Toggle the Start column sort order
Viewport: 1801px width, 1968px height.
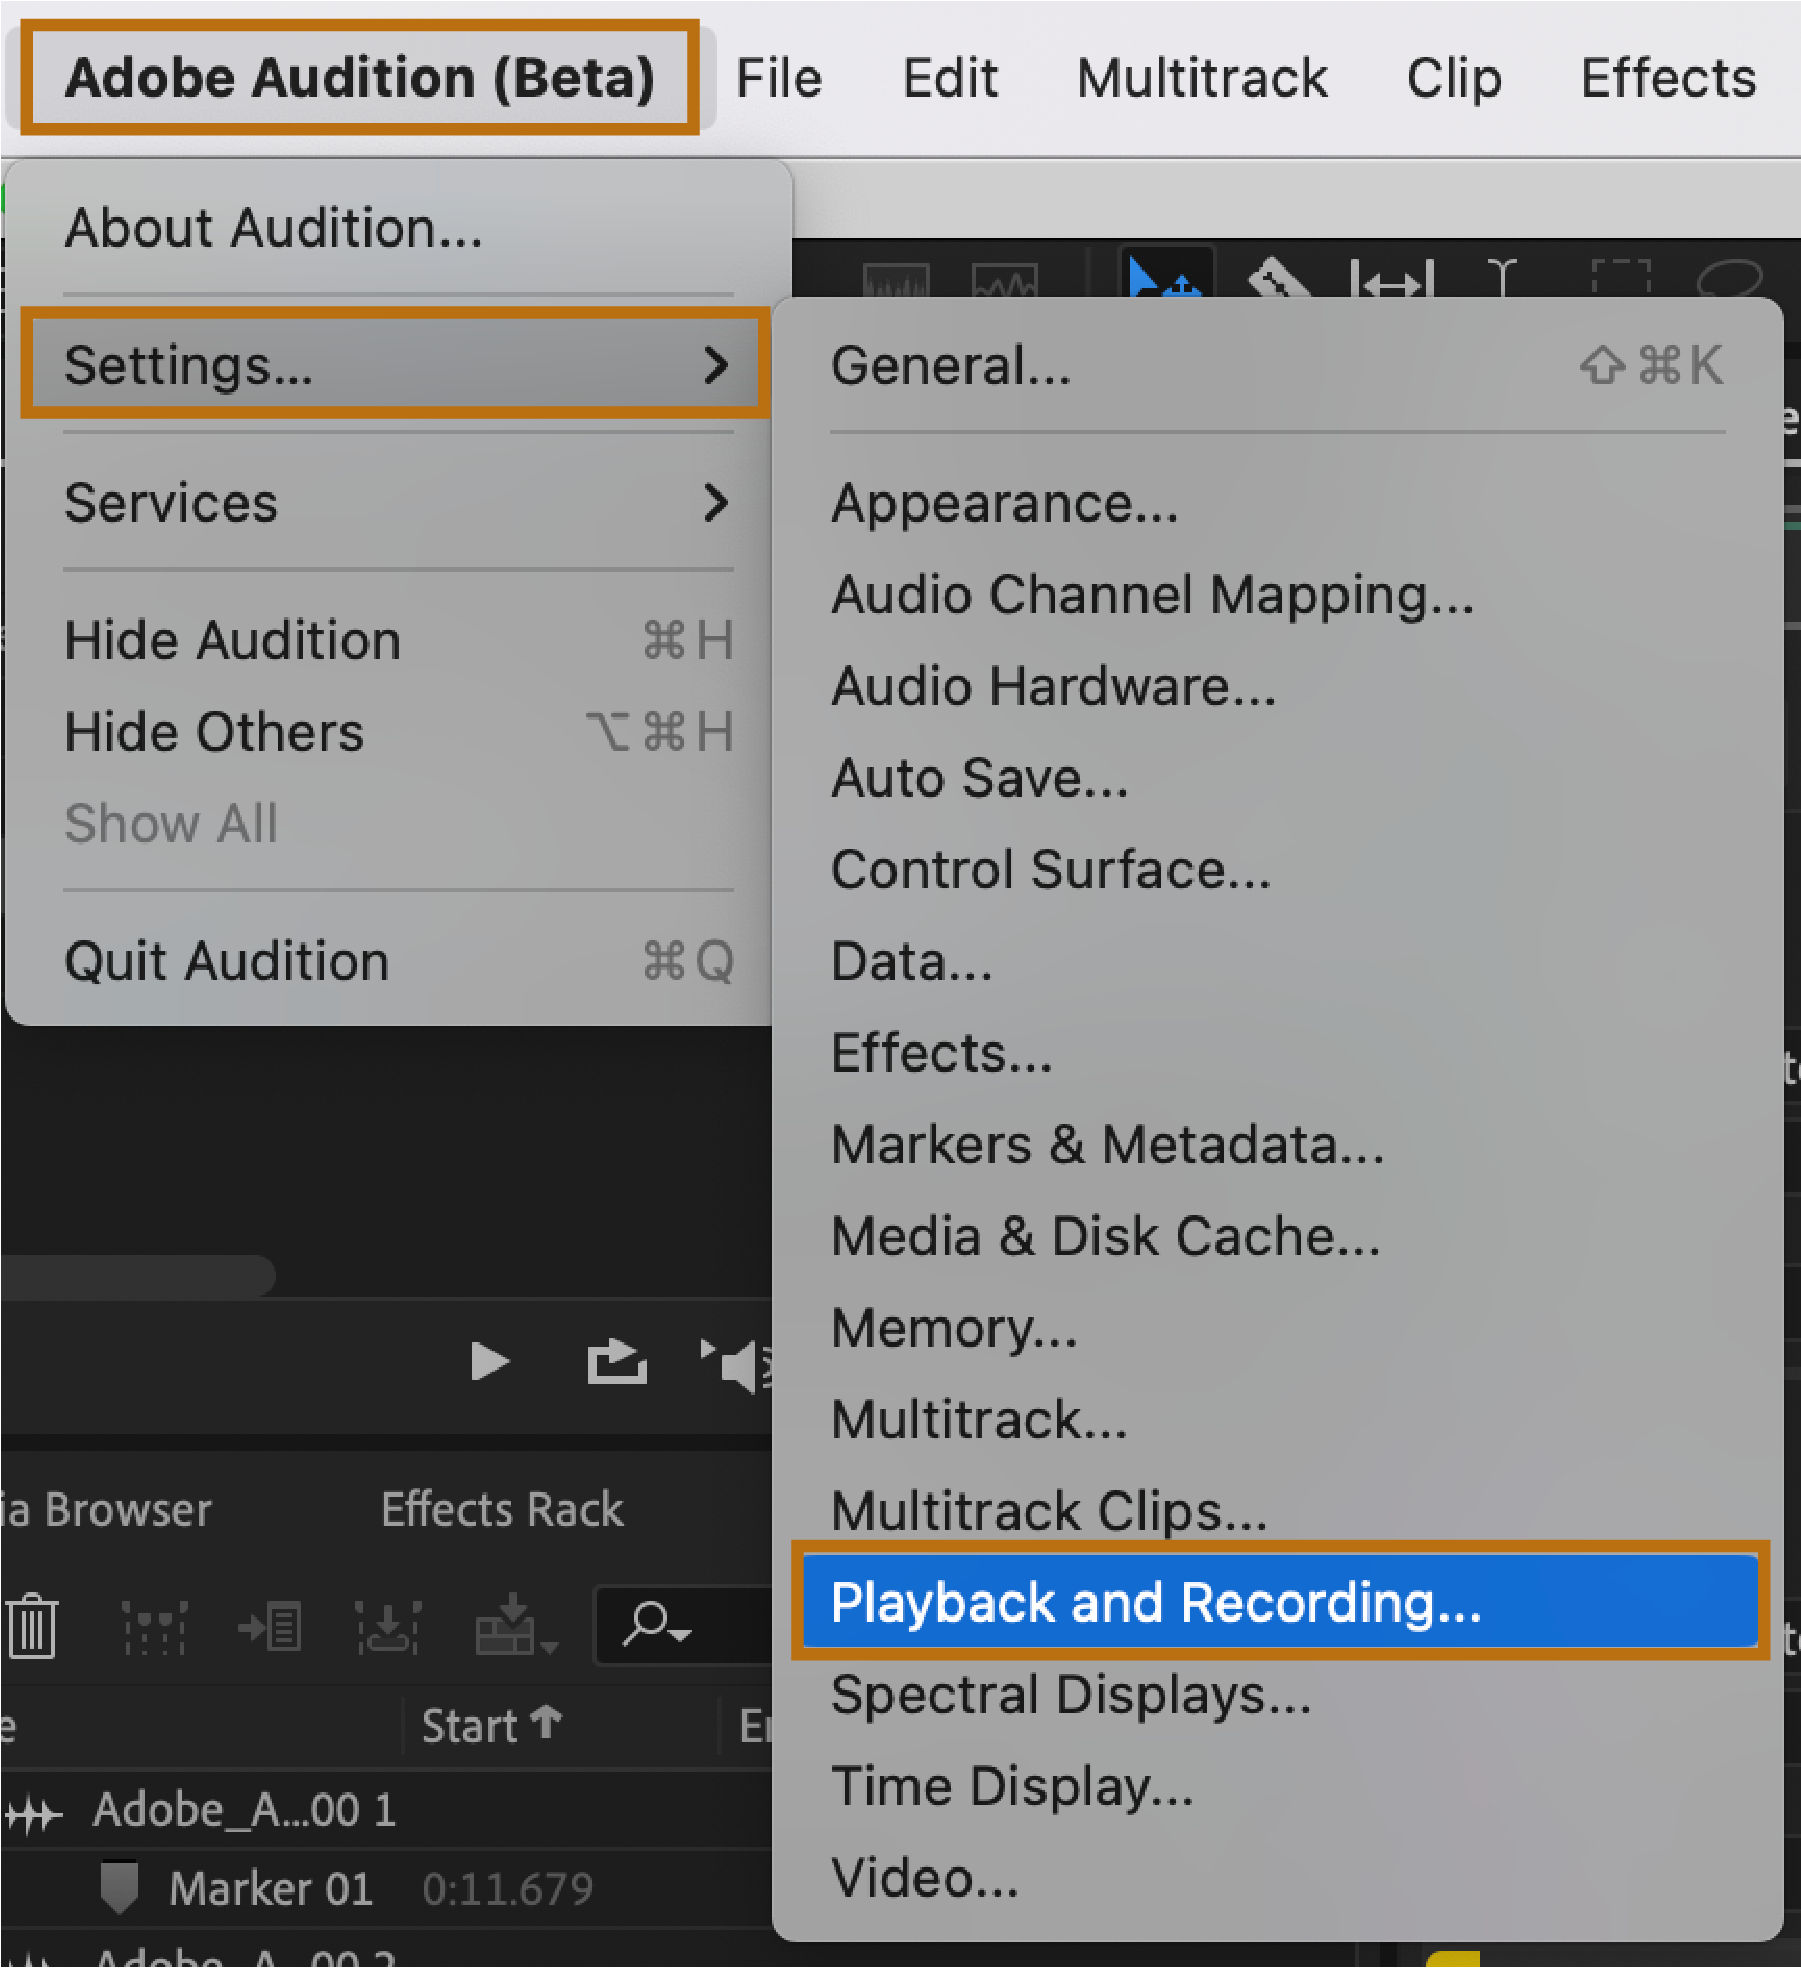(490, 1726)
